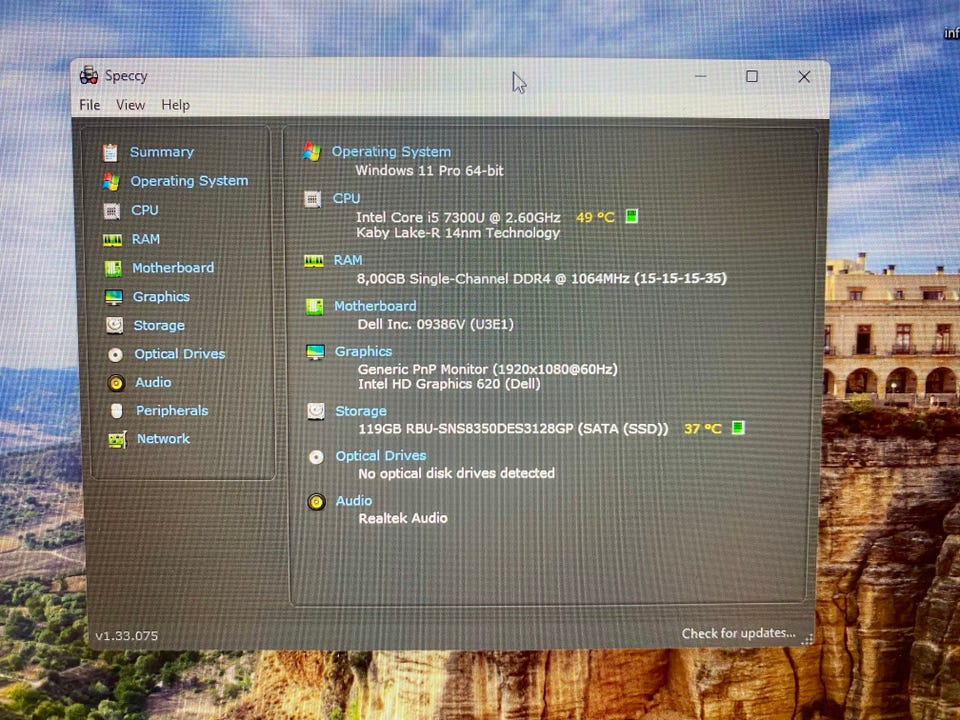Select Graphics in the sidebar

pos(162,297)
